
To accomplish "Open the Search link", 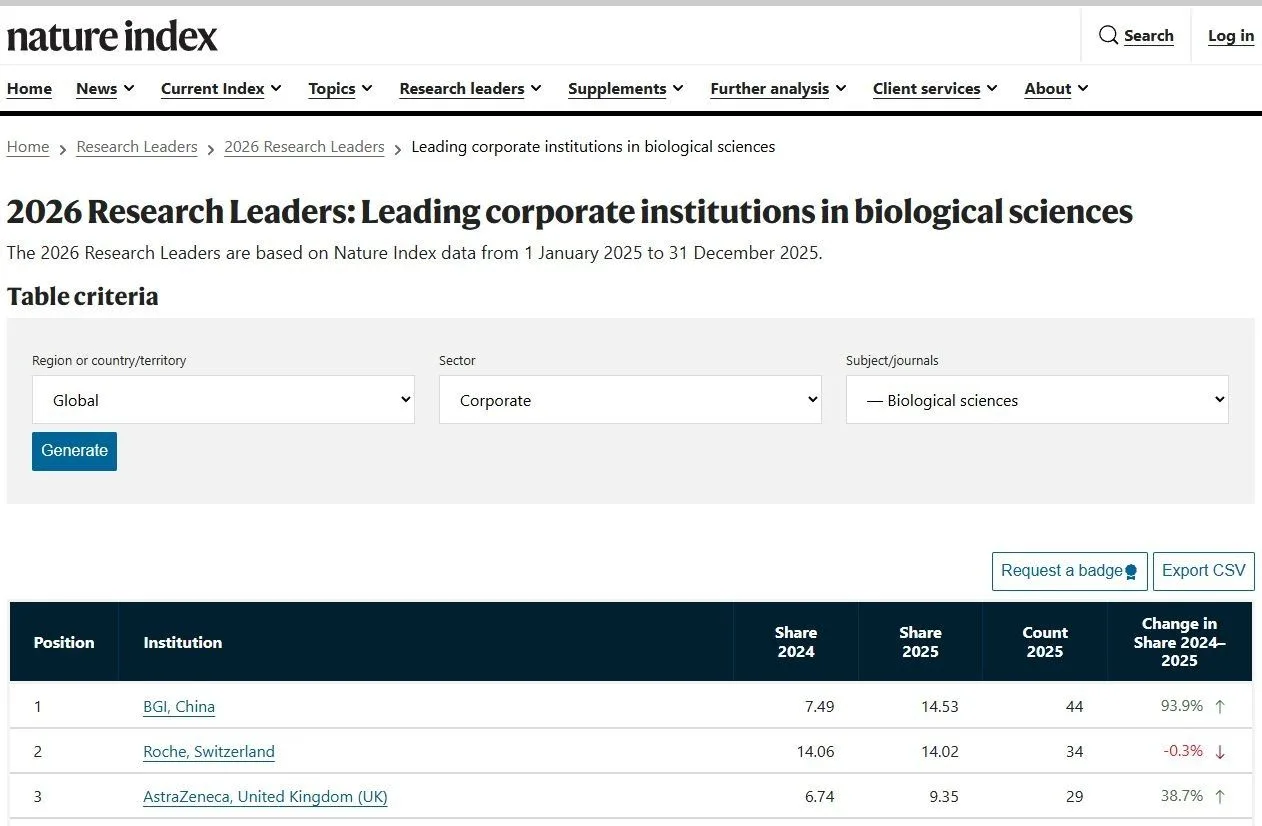I will (x=1148, y=36).
